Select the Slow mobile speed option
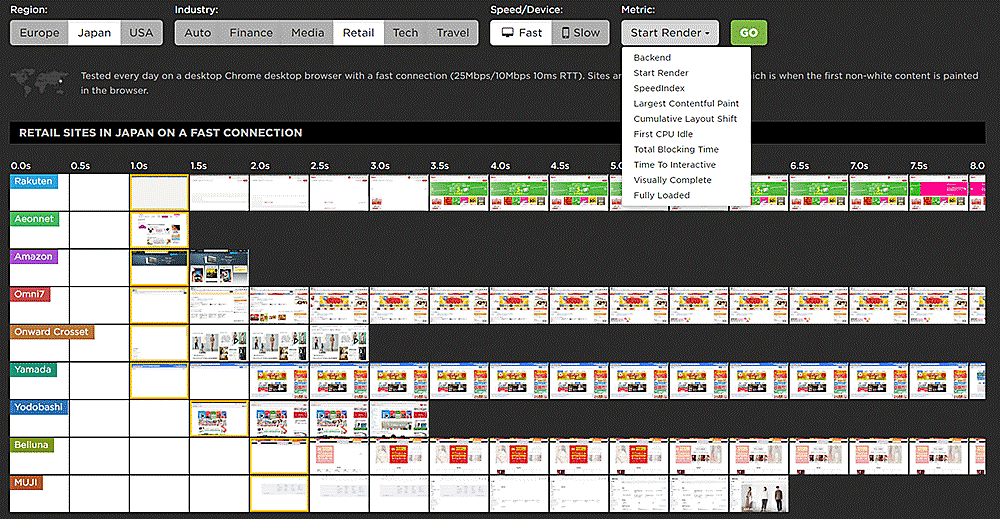Screen dimensions: 1000x519 (x=580, y=33)
